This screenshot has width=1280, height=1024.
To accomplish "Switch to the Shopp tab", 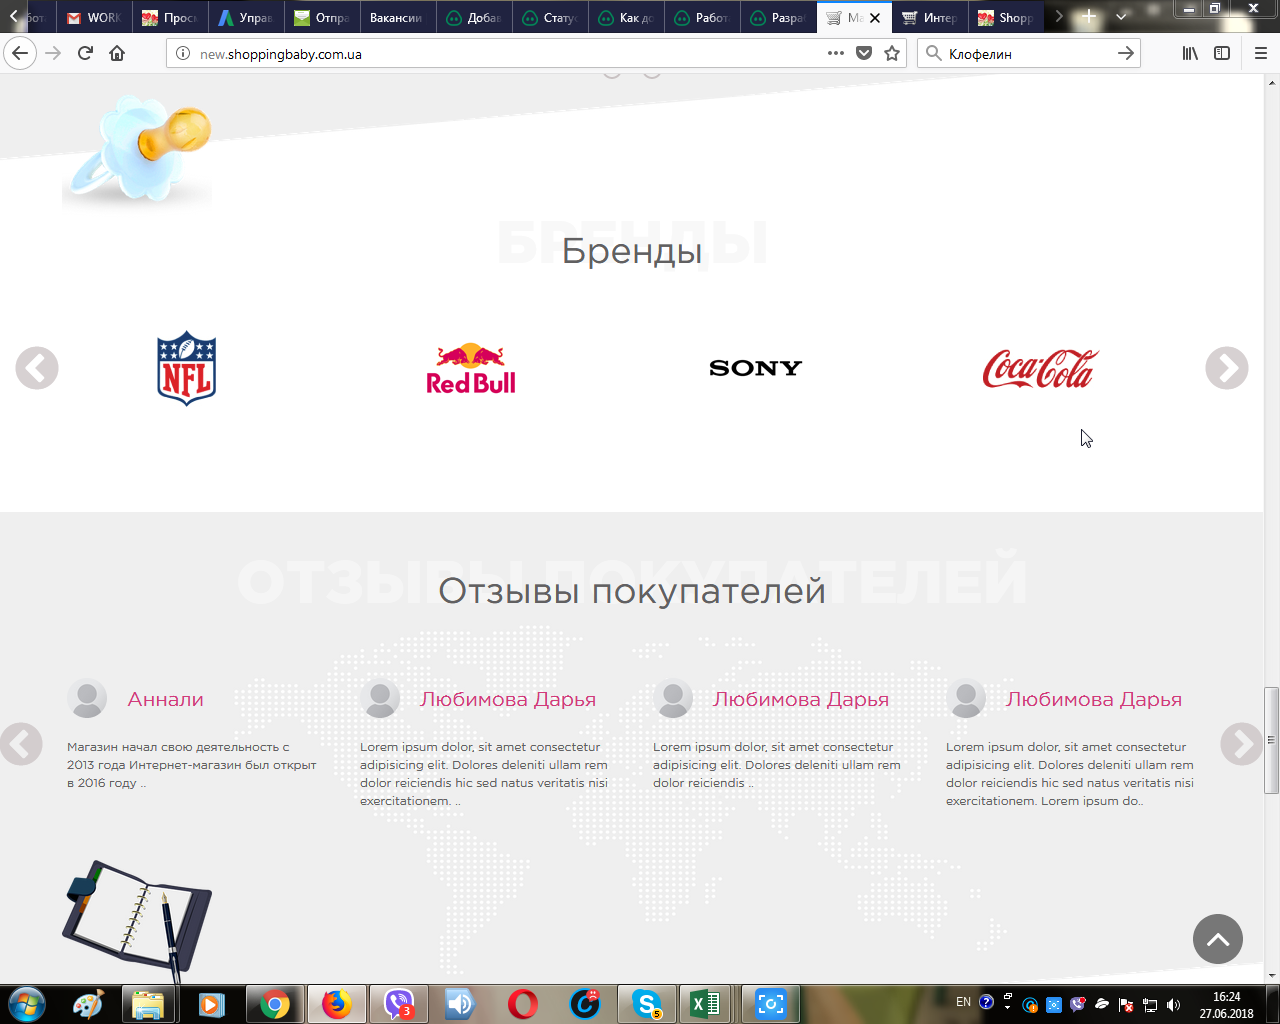I will click(x=1005, y=17).
